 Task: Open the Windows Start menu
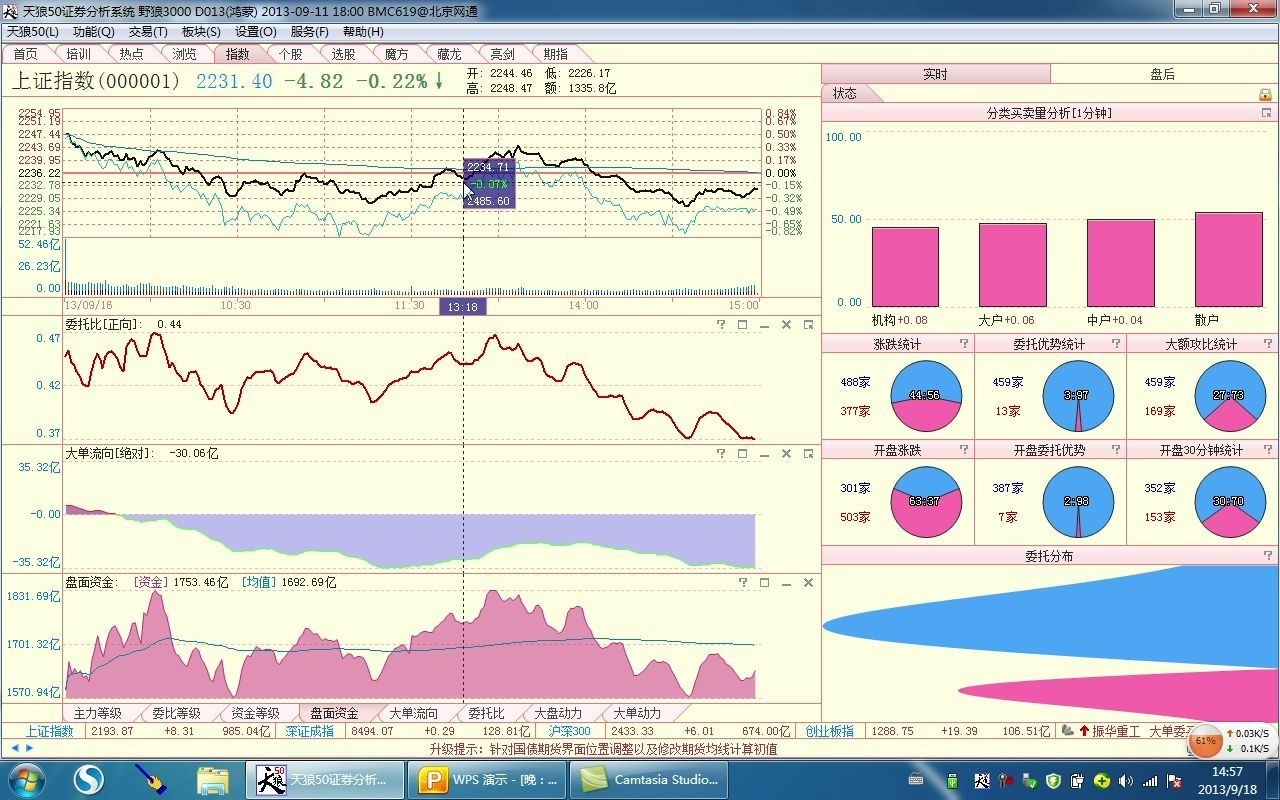25,779
